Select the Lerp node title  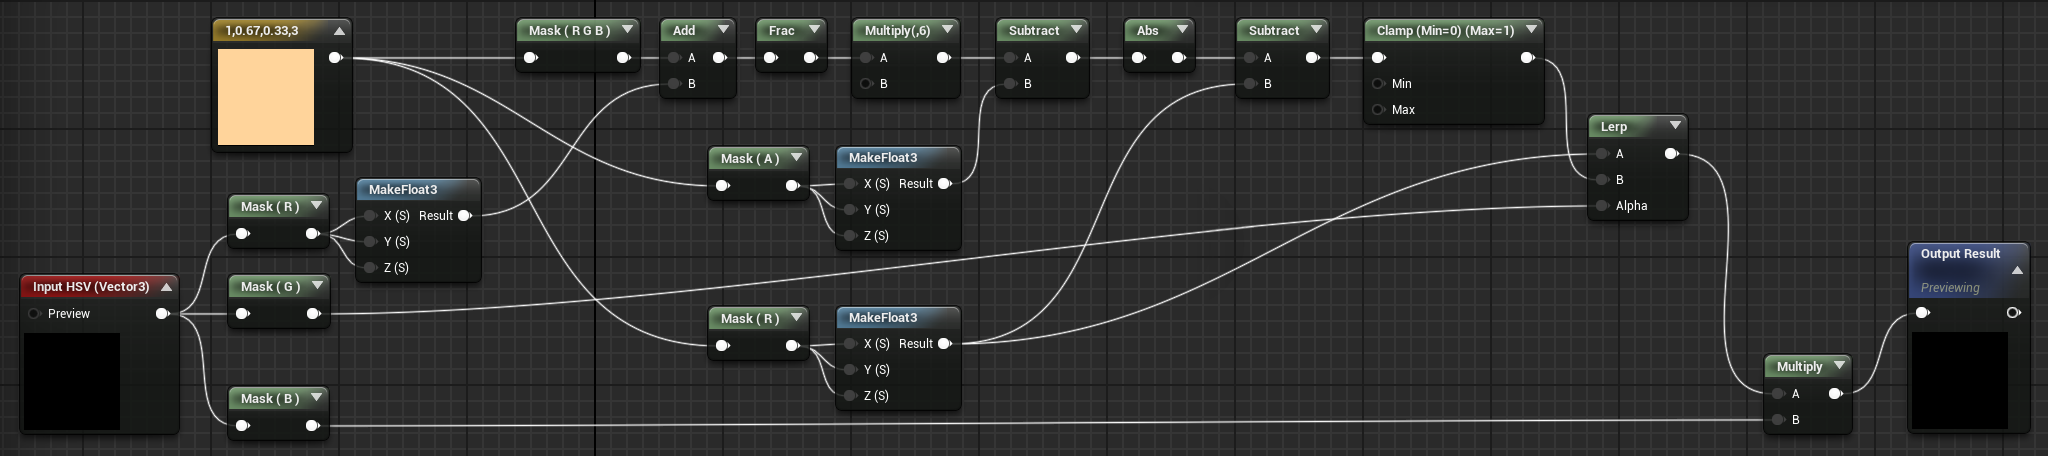tap(1613, 127)
